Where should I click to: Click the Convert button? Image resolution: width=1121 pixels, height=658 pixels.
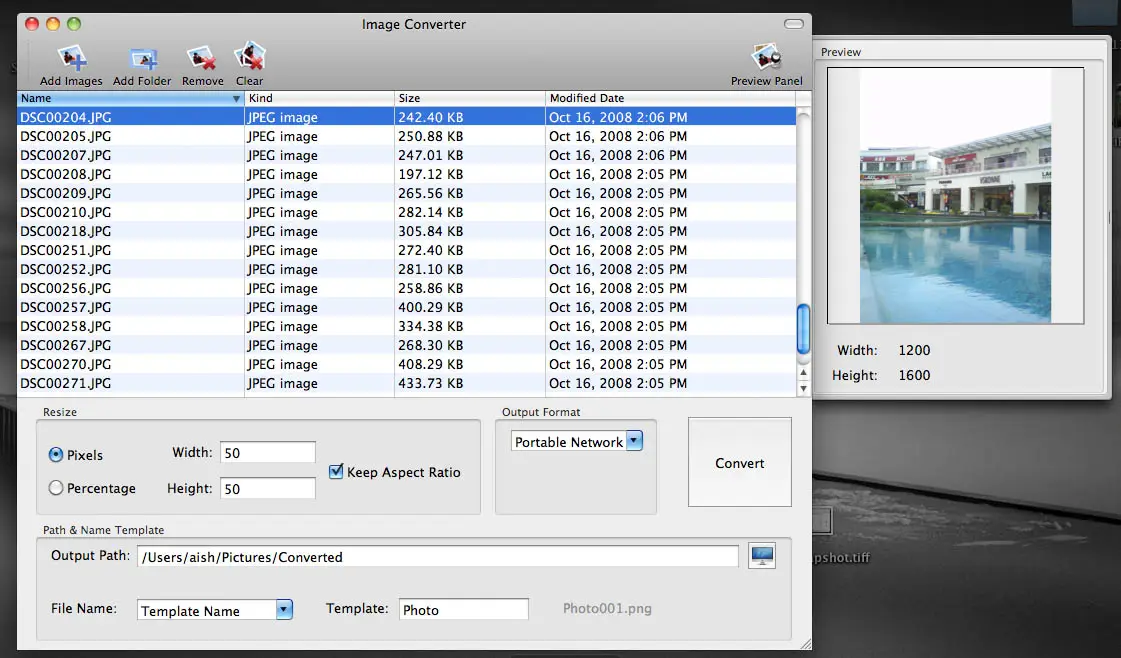point(739,463)
